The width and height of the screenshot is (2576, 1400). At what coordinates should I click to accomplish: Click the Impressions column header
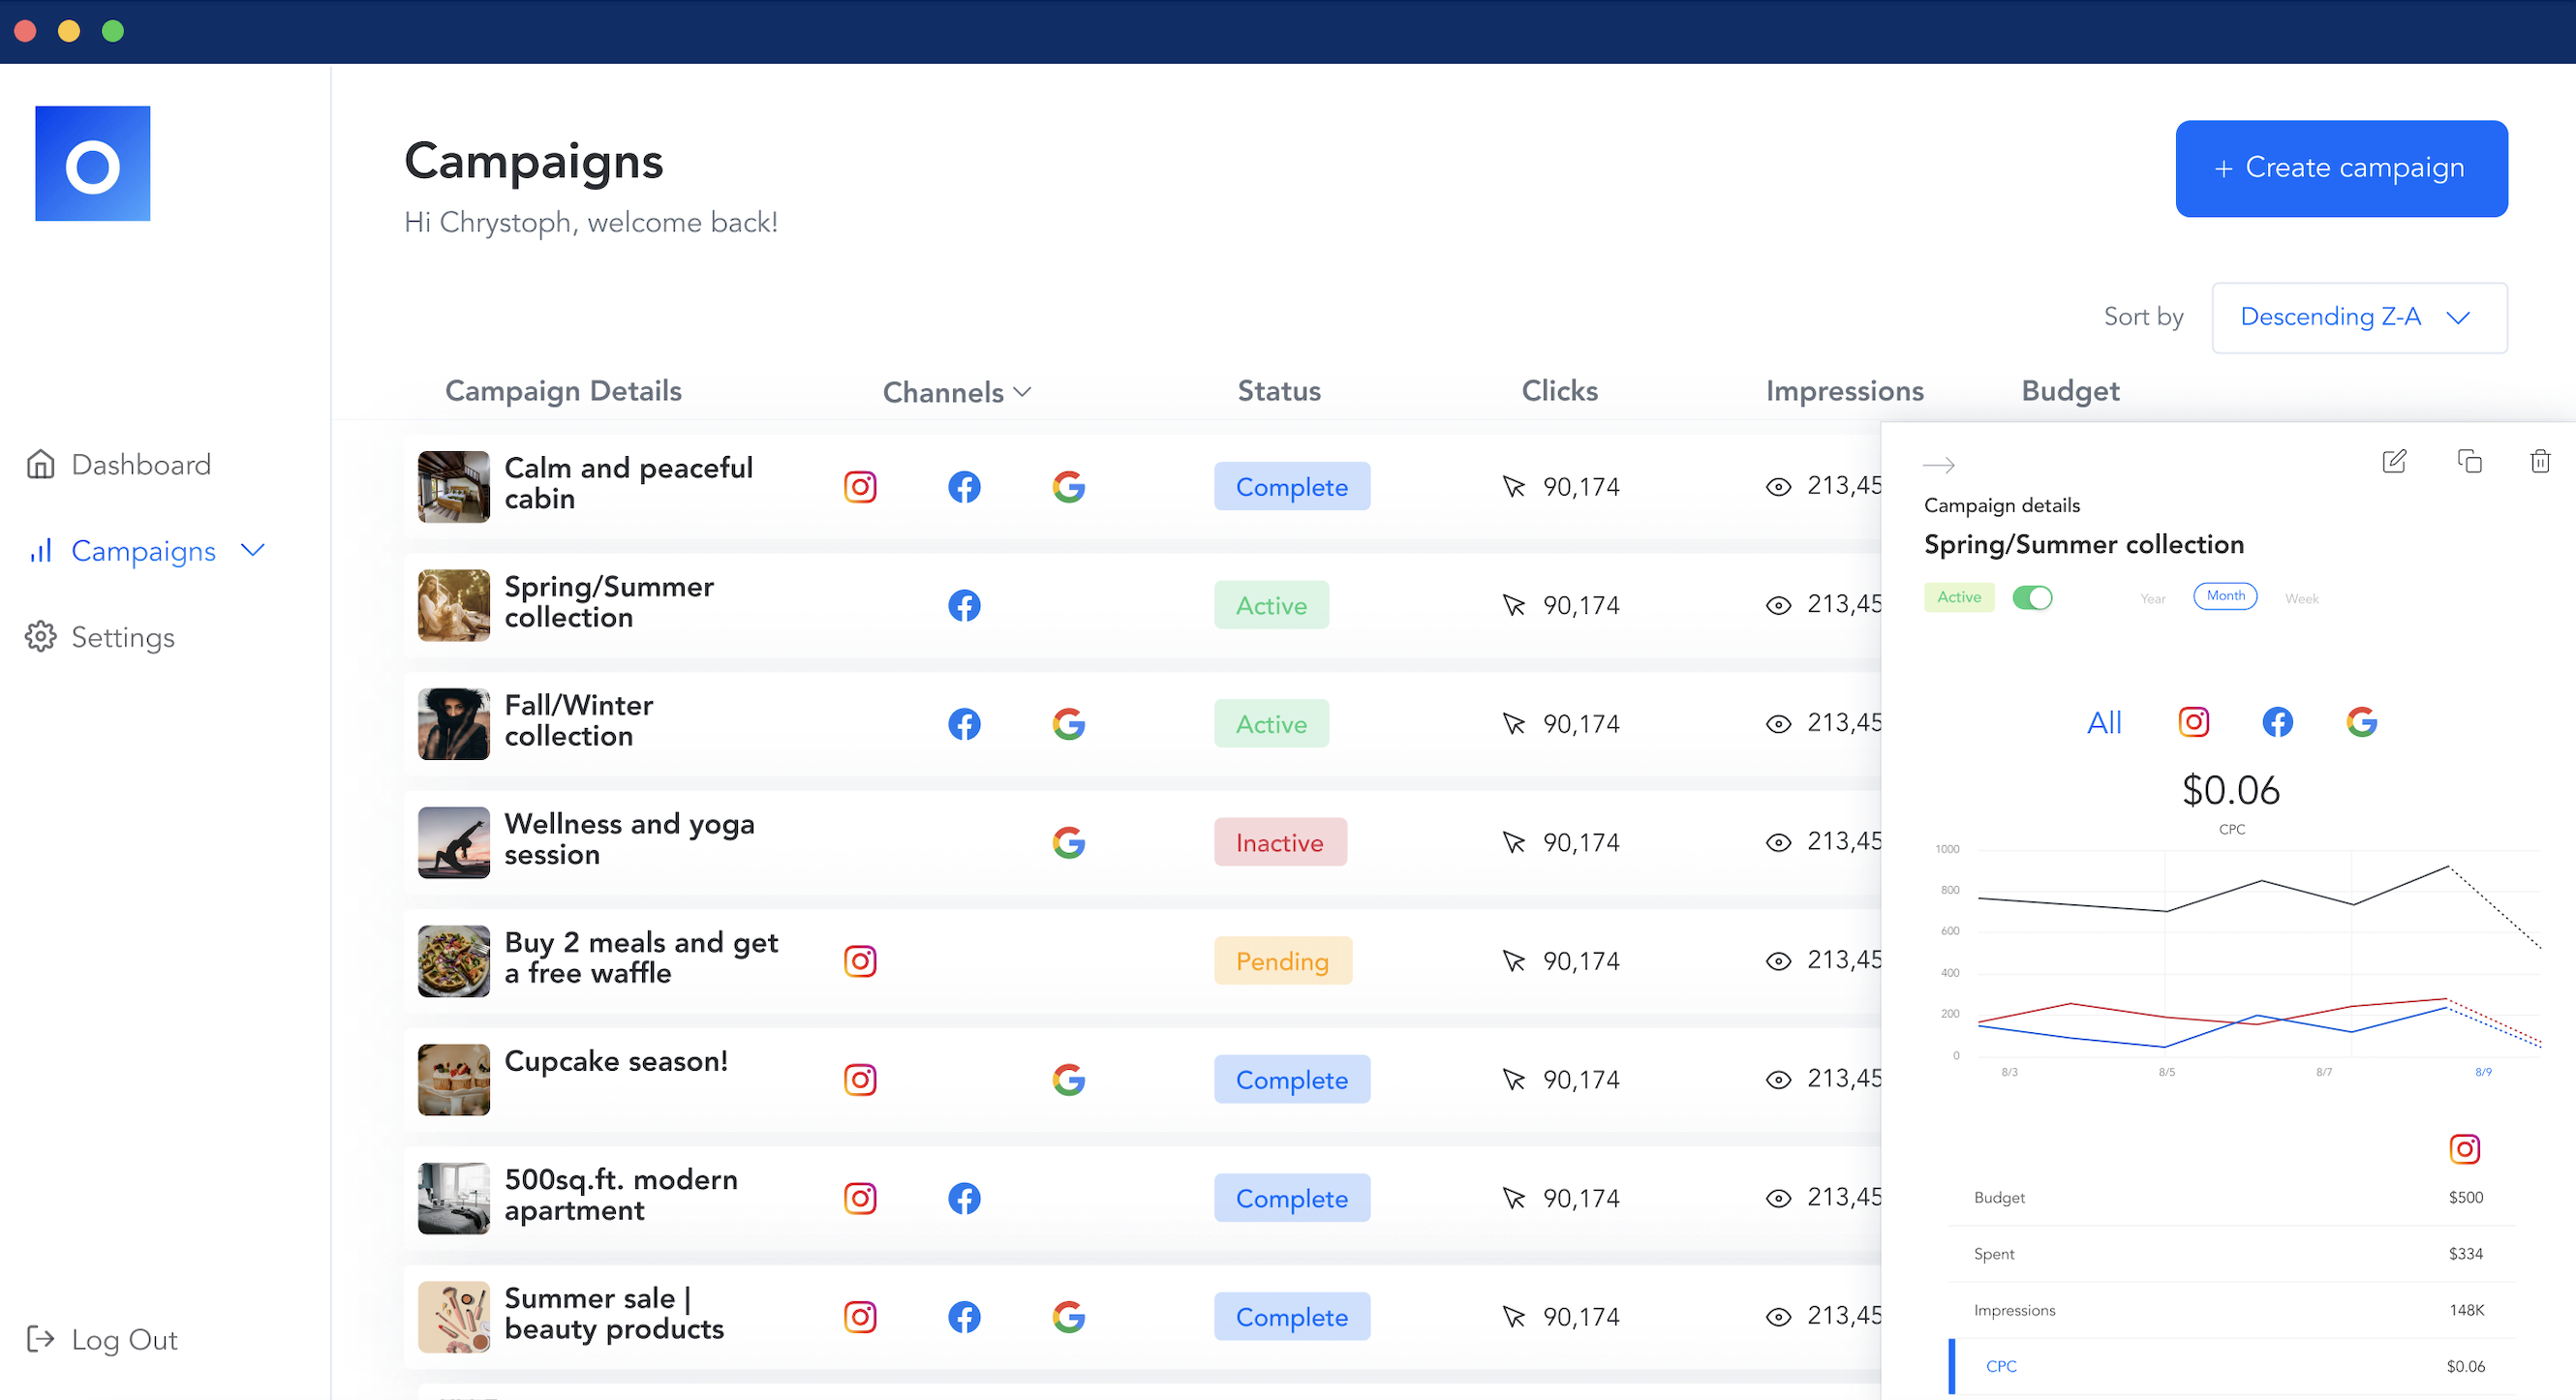tap(1844, 391)
